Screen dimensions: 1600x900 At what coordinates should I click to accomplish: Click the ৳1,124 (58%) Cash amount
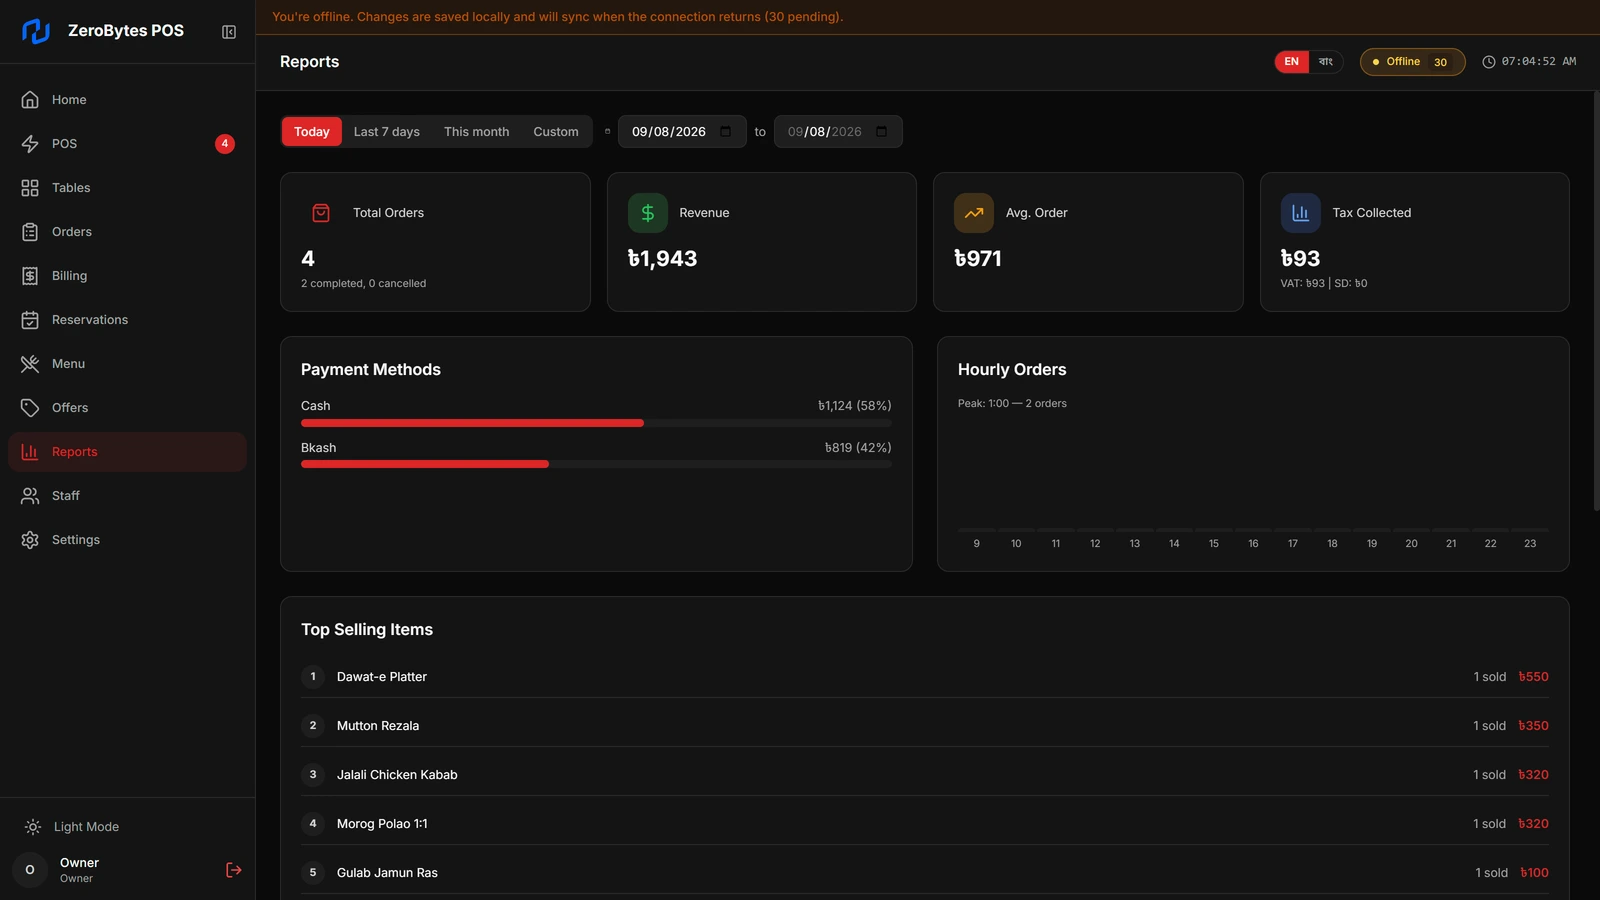click(x=854, y=406)
